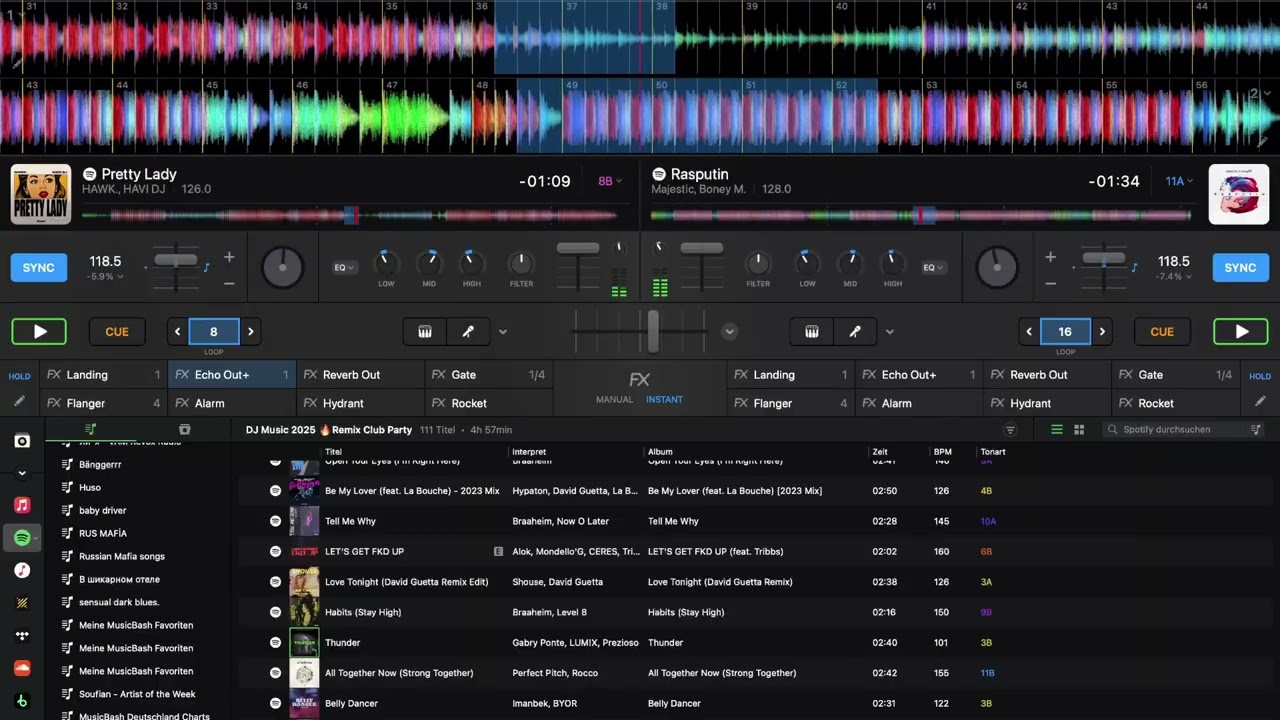Open the microphone tool on left deck

[467, 332]
